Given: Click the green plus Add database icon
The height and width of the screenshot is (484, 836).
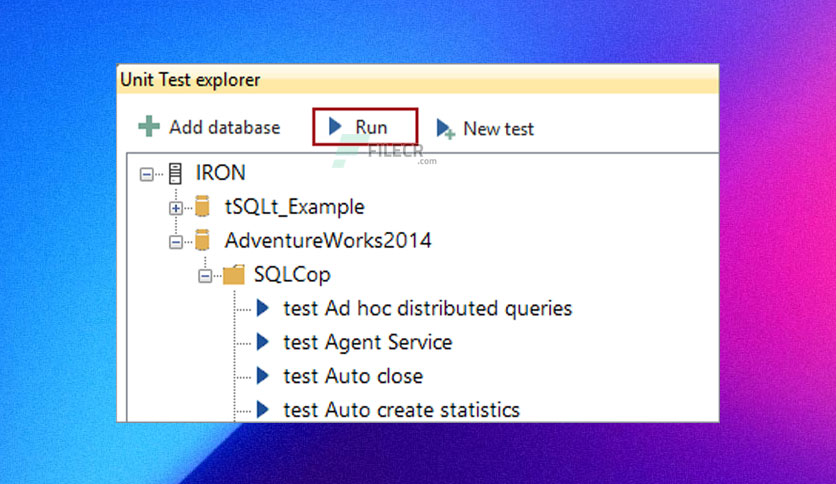Looking at the screenshot, I should click(x=149, y=126).
